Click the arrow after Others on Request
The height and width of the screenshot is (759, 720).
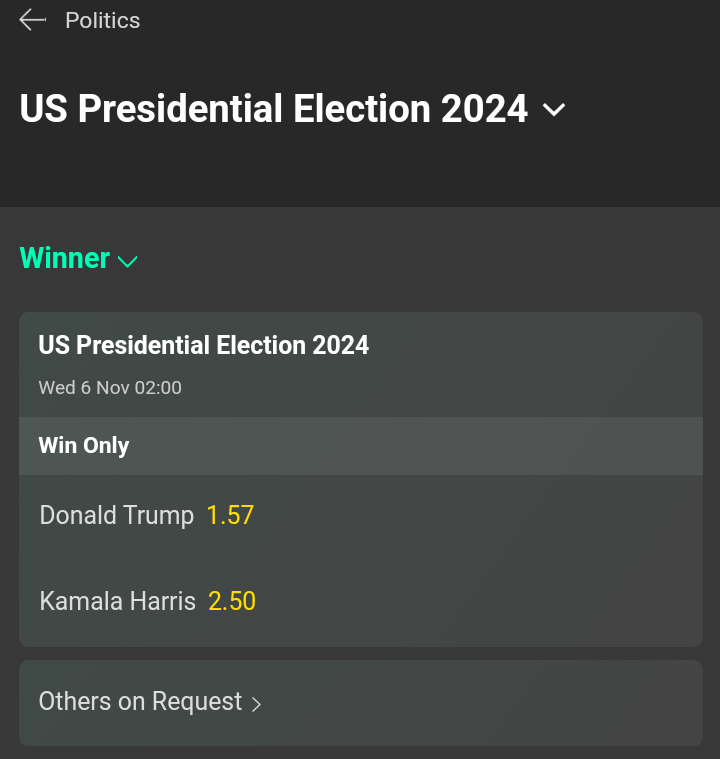[256, 704]
